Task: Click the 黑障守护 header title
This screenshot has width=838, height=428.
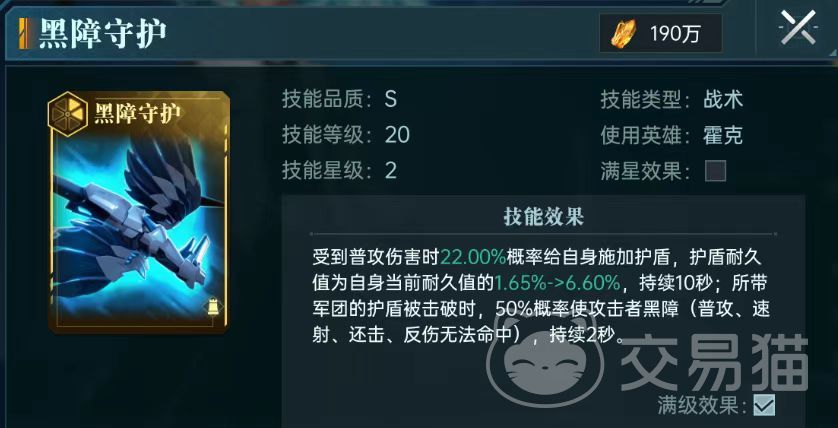Action: [x=103, y=33]
